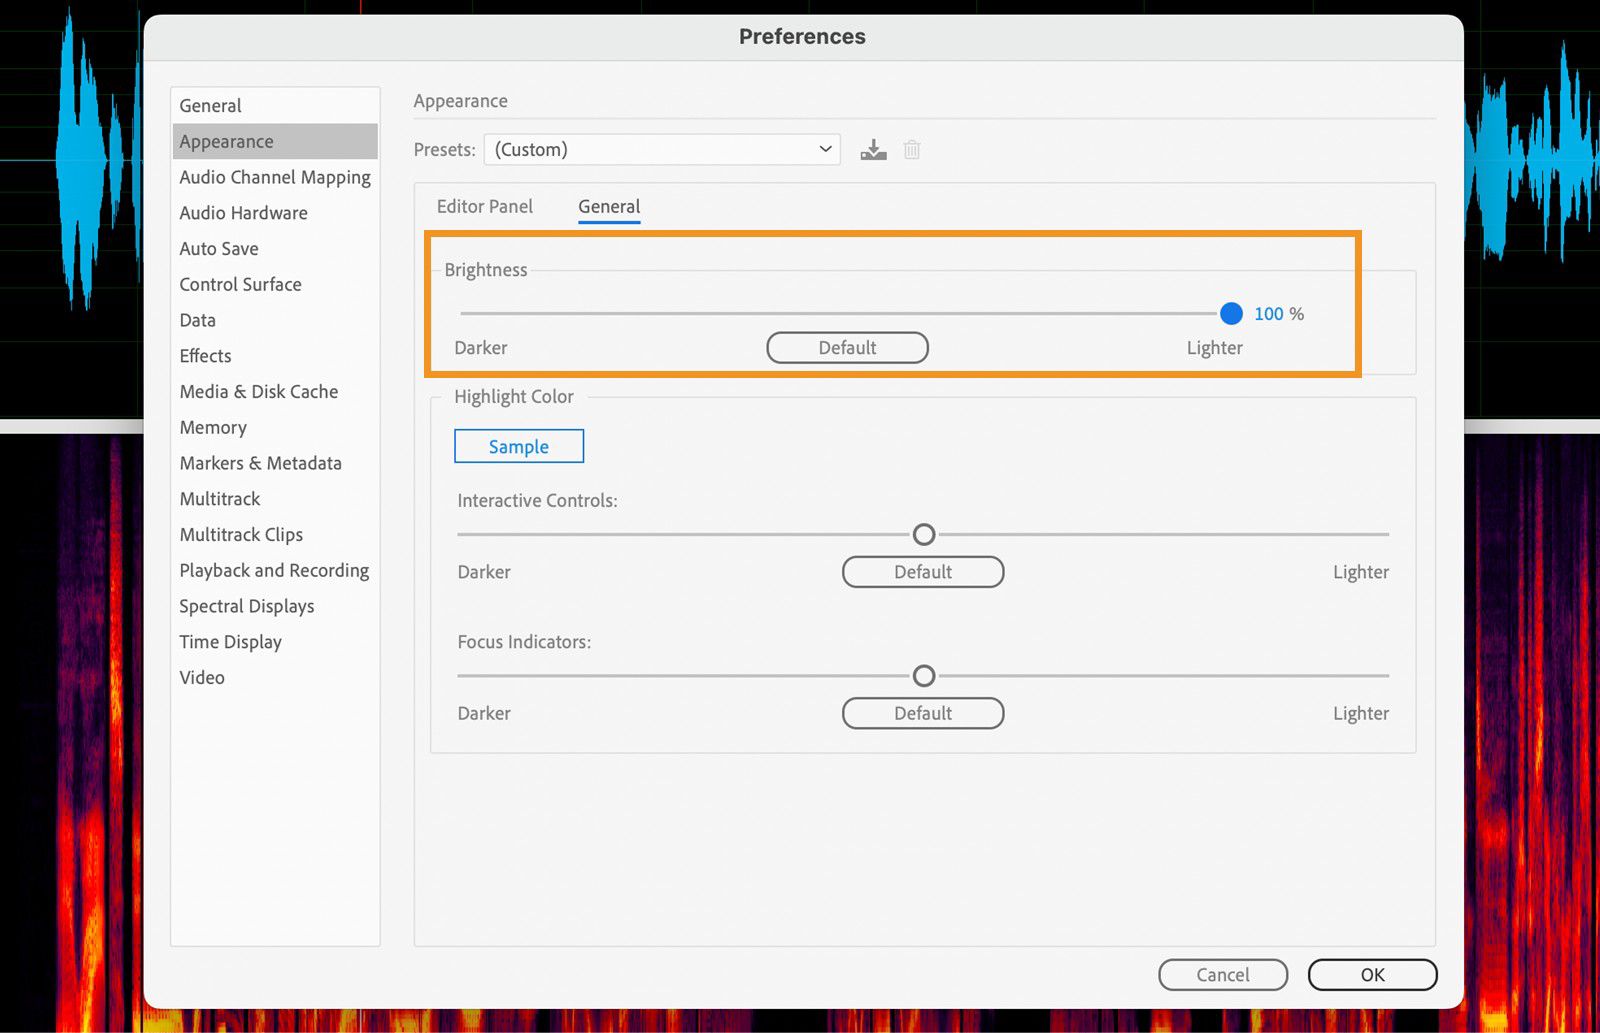Click the 100 % brightness value field
The width and height of the screenshot is (1600, 1033).
1268,314
